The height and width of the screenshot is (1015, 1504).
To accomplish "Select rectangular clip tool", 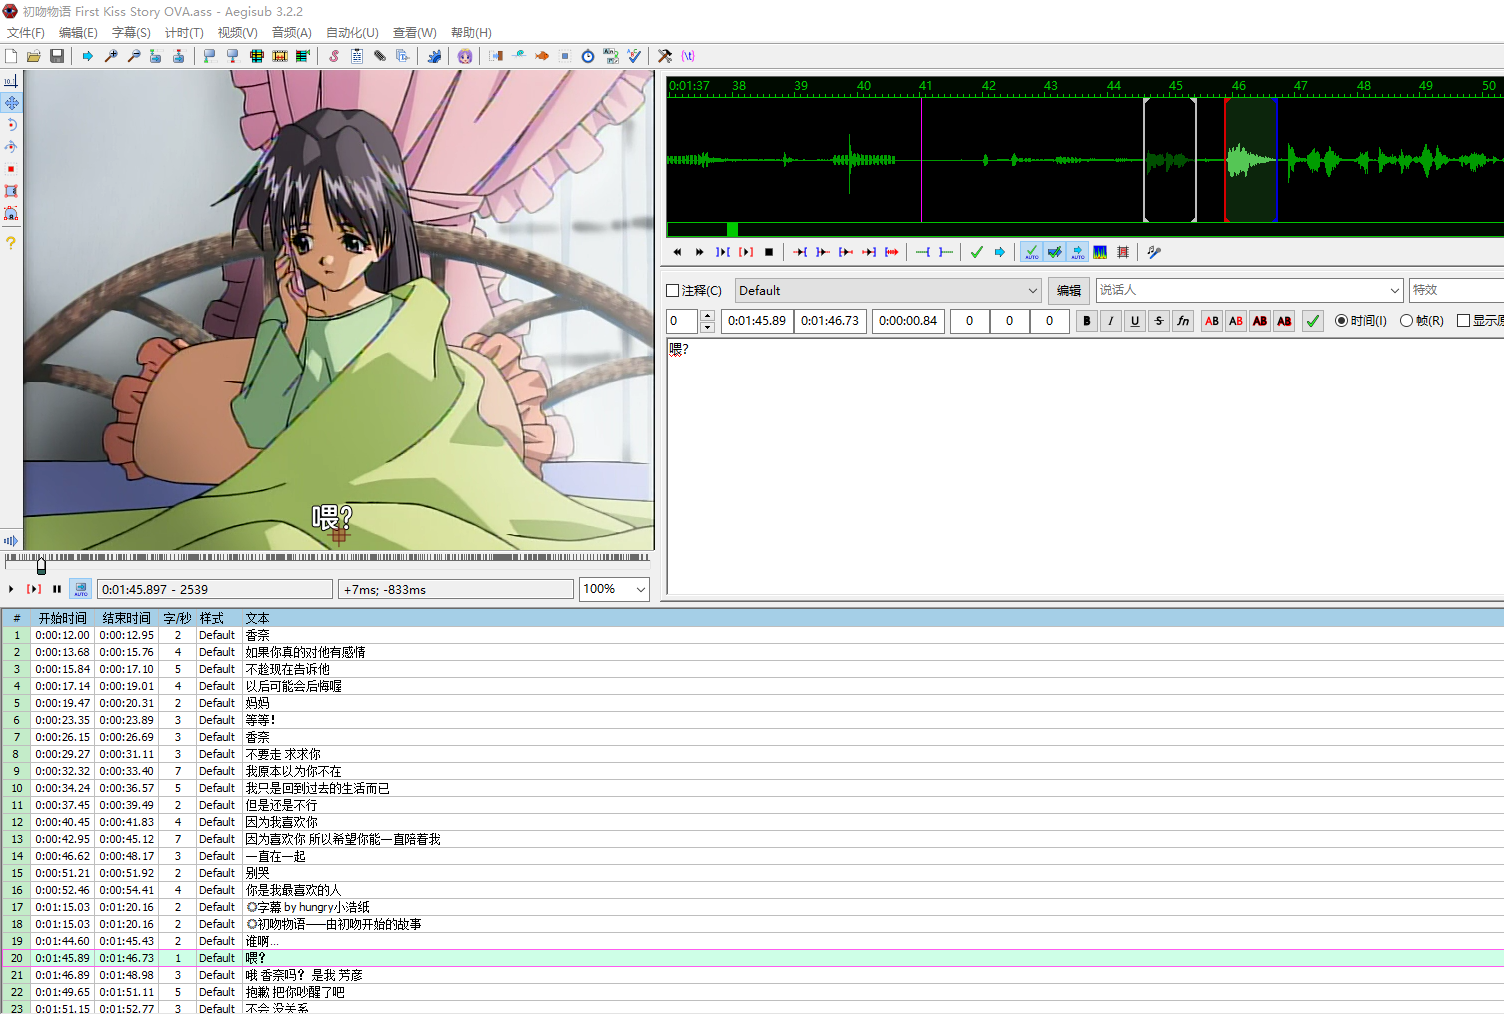I will point(11,191).
